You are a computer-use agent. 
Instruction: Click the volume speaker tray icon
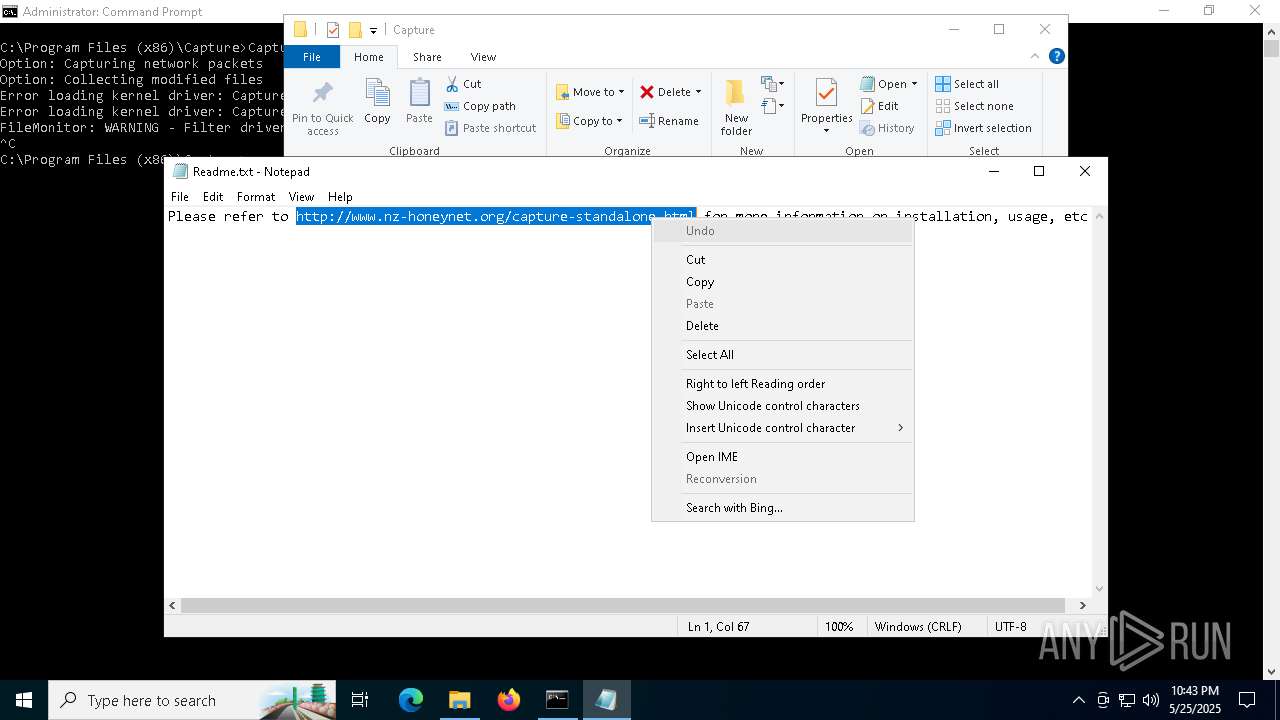click(x=1151, y=700)
